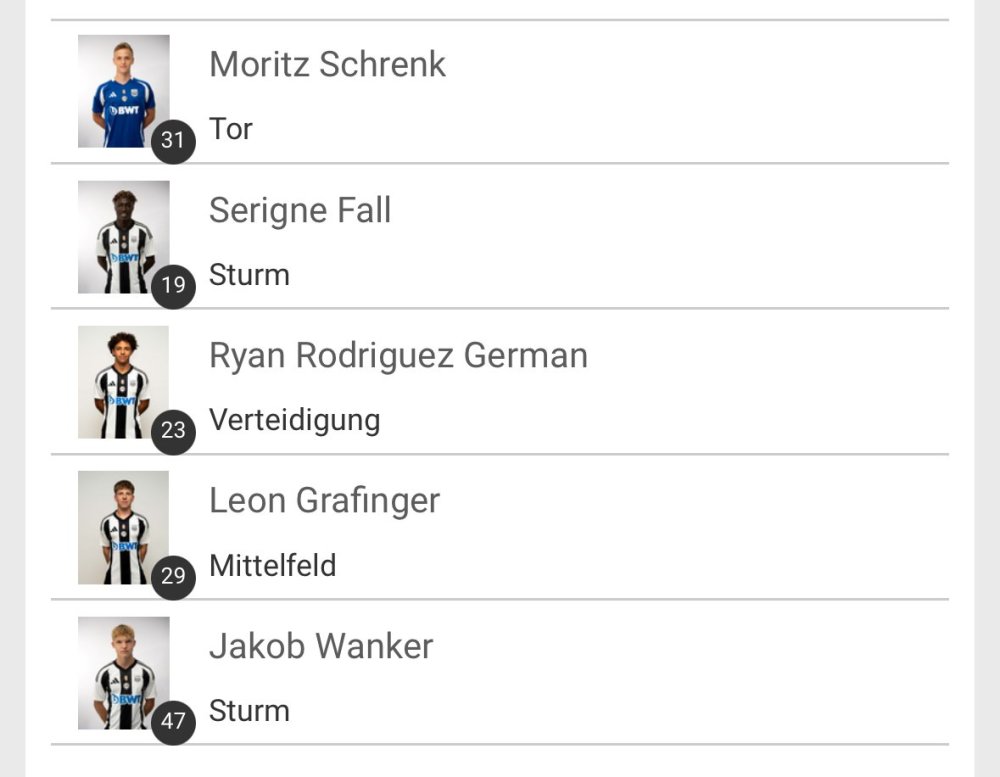Select the Jakob Wanker name link
Viewport: 1000px width, 777px height.
coord(321,647)
